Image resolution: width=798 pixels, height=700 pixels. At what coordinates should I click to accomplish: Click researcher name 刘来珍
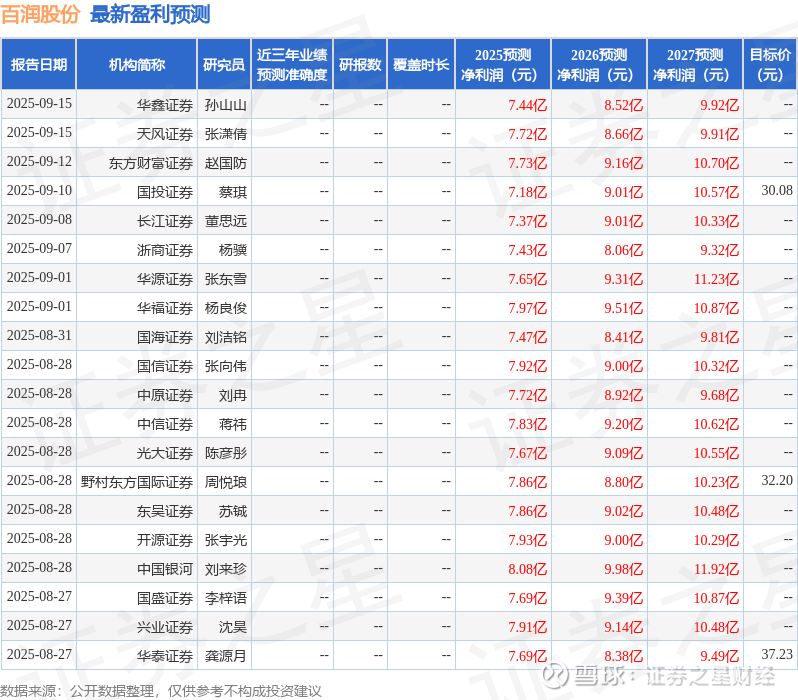(225, 569)
